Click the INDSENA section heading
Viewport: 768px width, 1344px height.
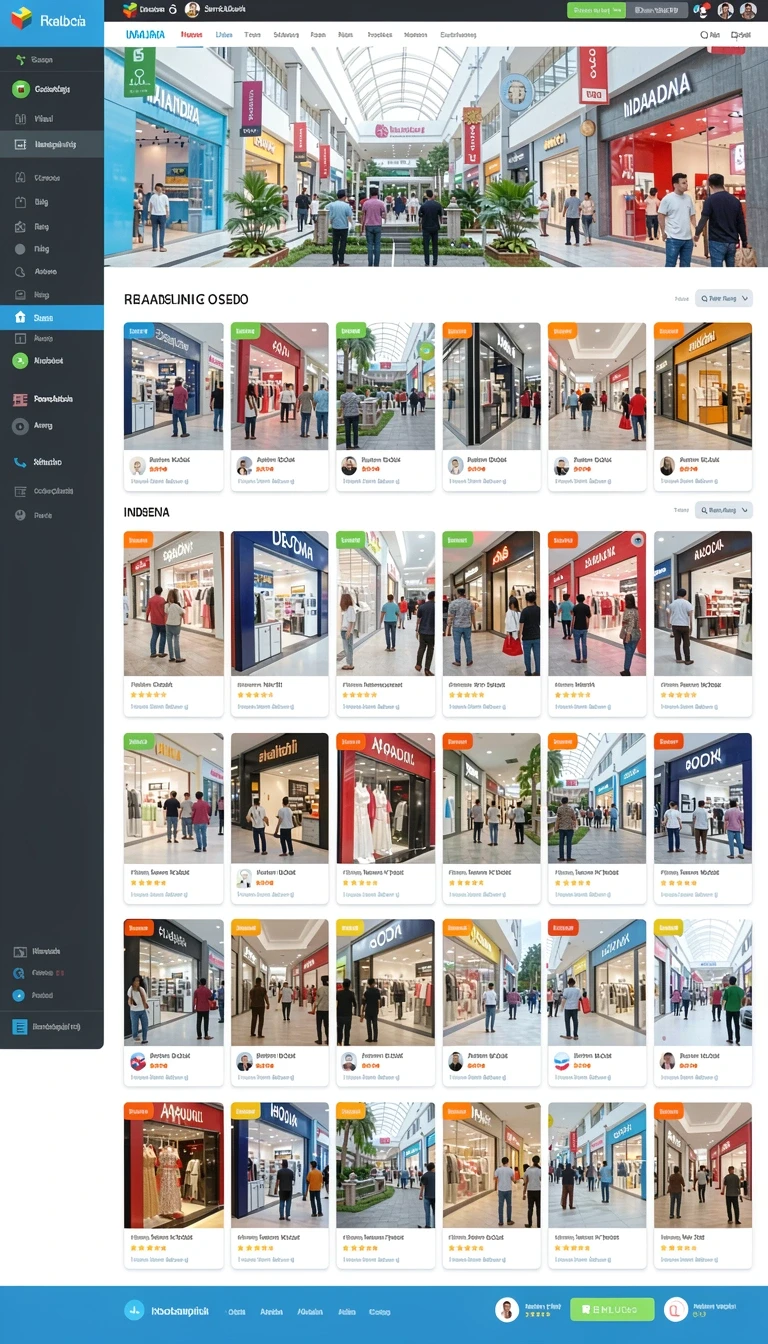pyautogui.click(x=146, y=512)
